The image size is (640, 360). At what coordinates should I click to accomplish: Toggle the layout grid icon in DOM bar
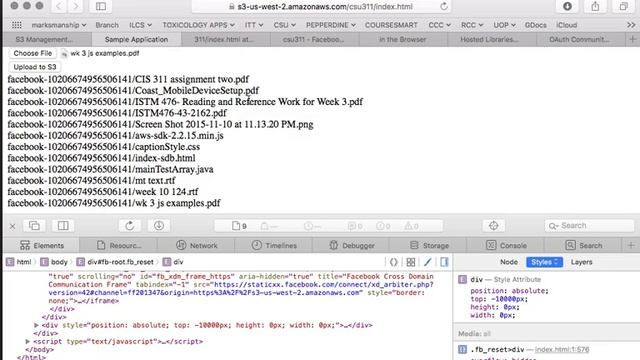411,262
